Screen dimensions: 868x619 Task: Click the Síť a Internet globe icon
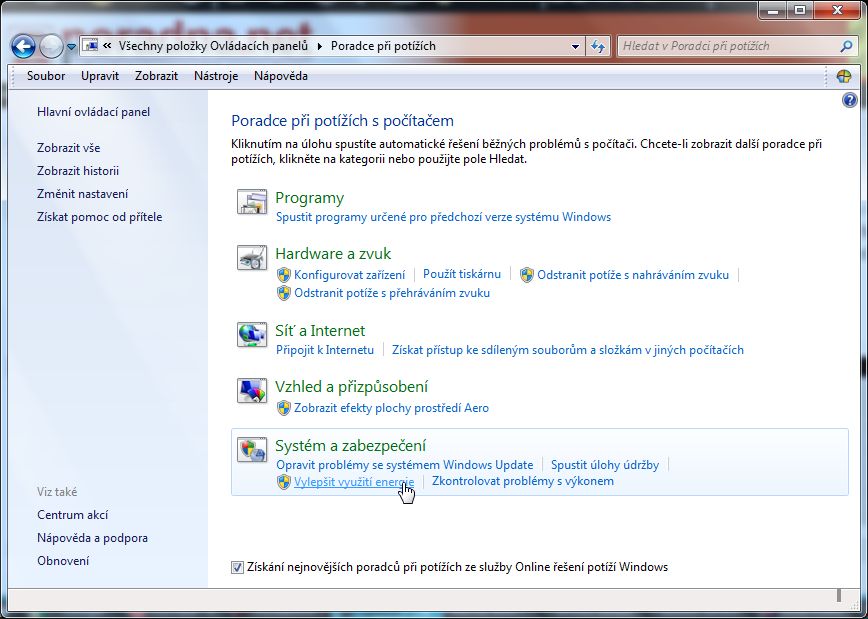point(252,334)
